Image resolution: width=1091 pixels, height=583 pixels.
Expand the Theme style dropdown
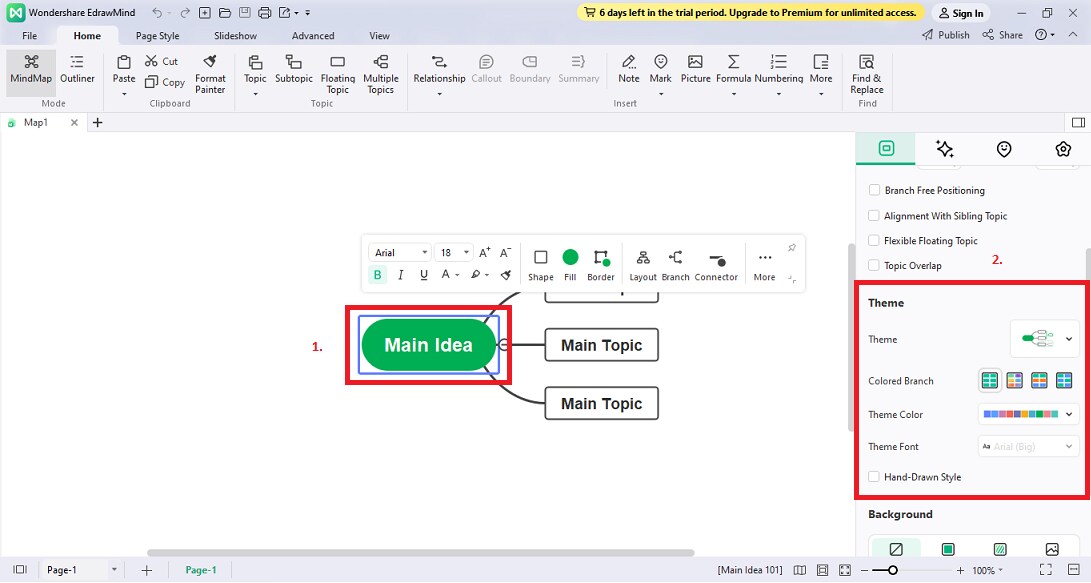point(1045,339)
